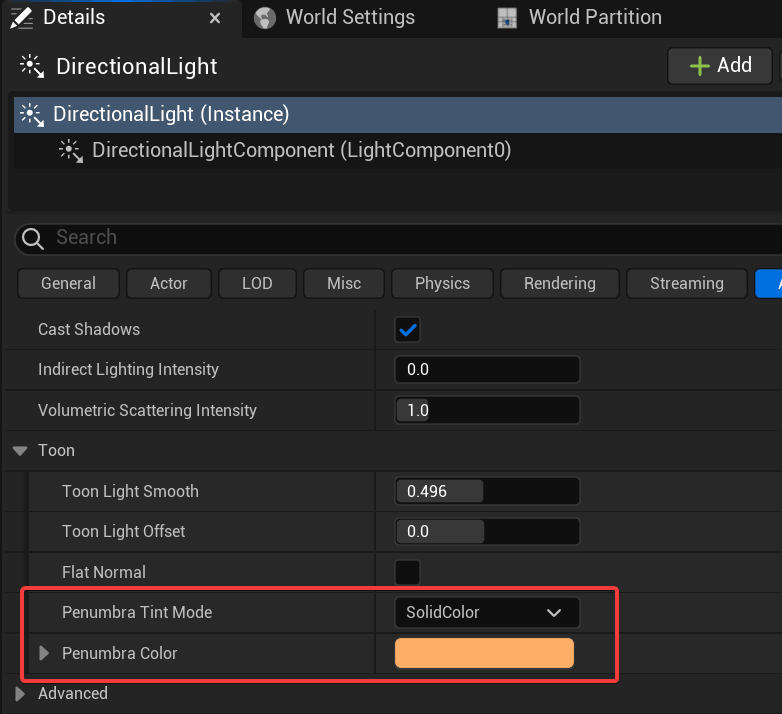Click the Indirect Lighting Intensity label
The width and height of the screenshot is (782, 714).
click(128, 369)
